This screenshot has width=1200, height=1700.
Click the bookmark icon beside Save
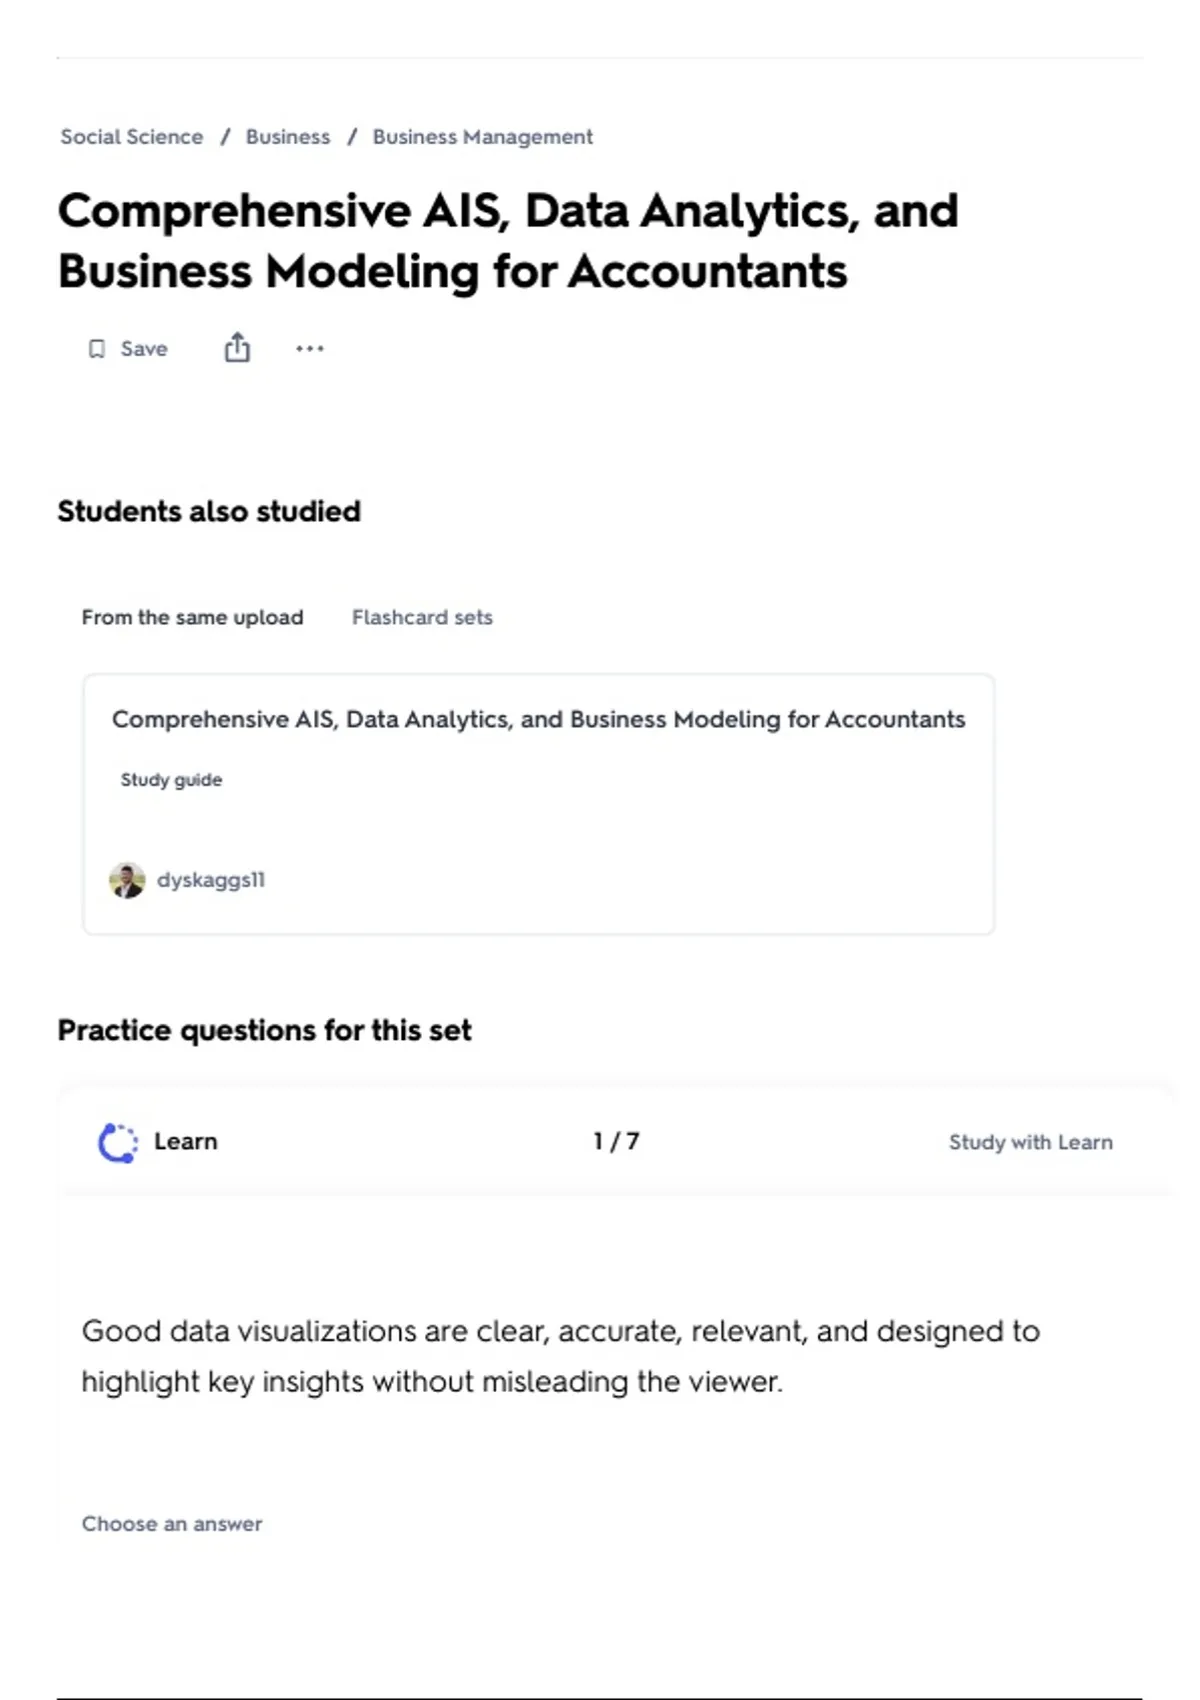click(x=97, y=349)
